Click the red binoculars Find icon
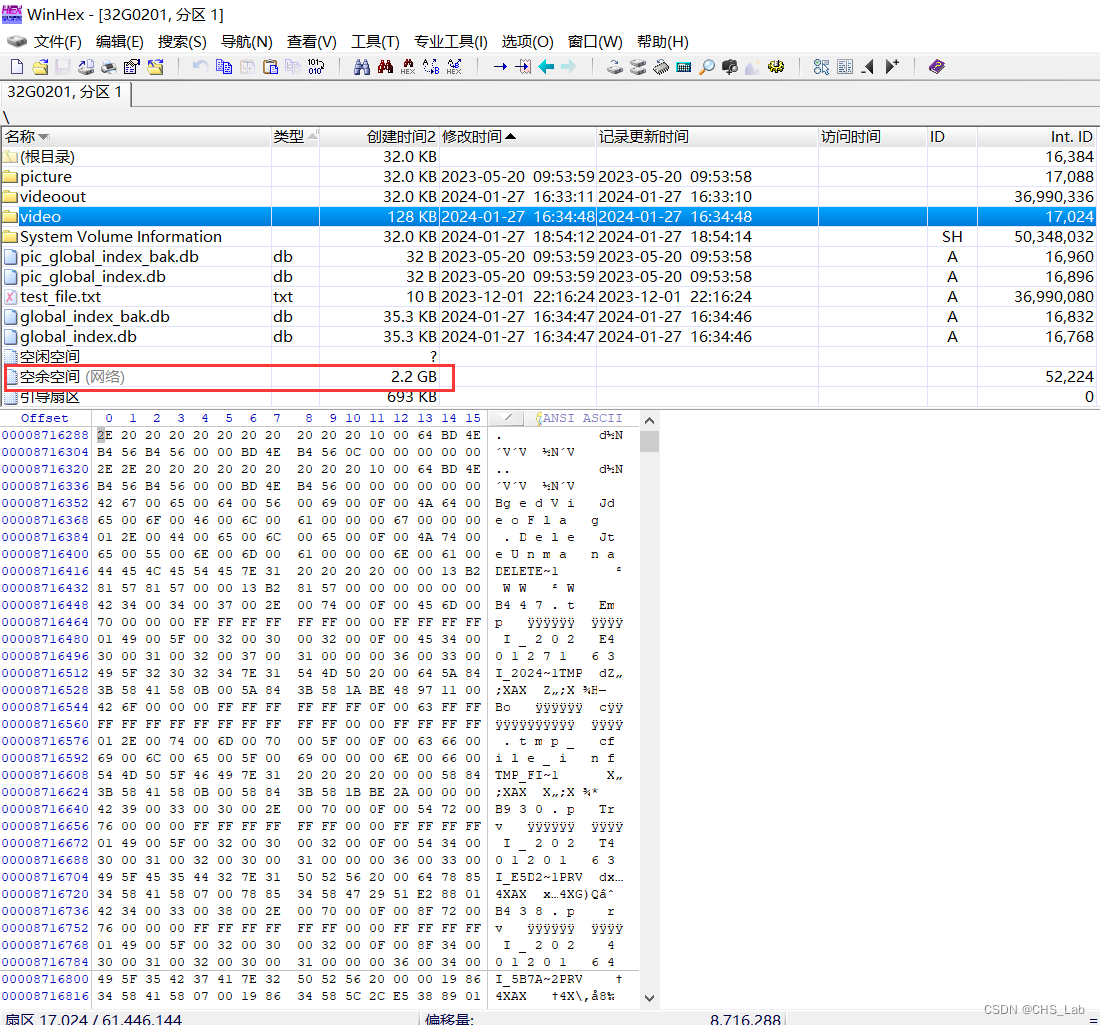This screenshot has height=1025, width=1100. [385, 67]
